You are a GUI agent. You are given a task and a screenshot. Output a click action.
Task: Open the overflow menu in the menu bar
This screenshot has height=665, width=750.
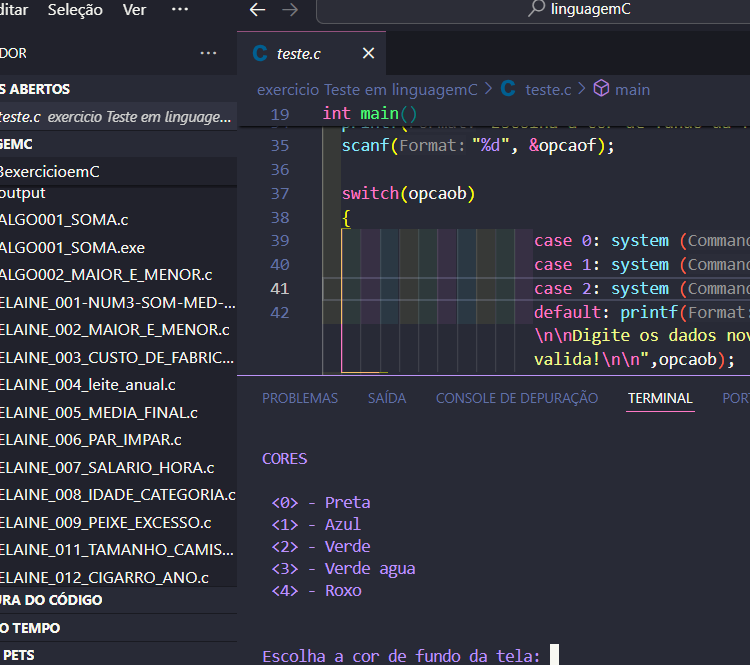(180, 10)
